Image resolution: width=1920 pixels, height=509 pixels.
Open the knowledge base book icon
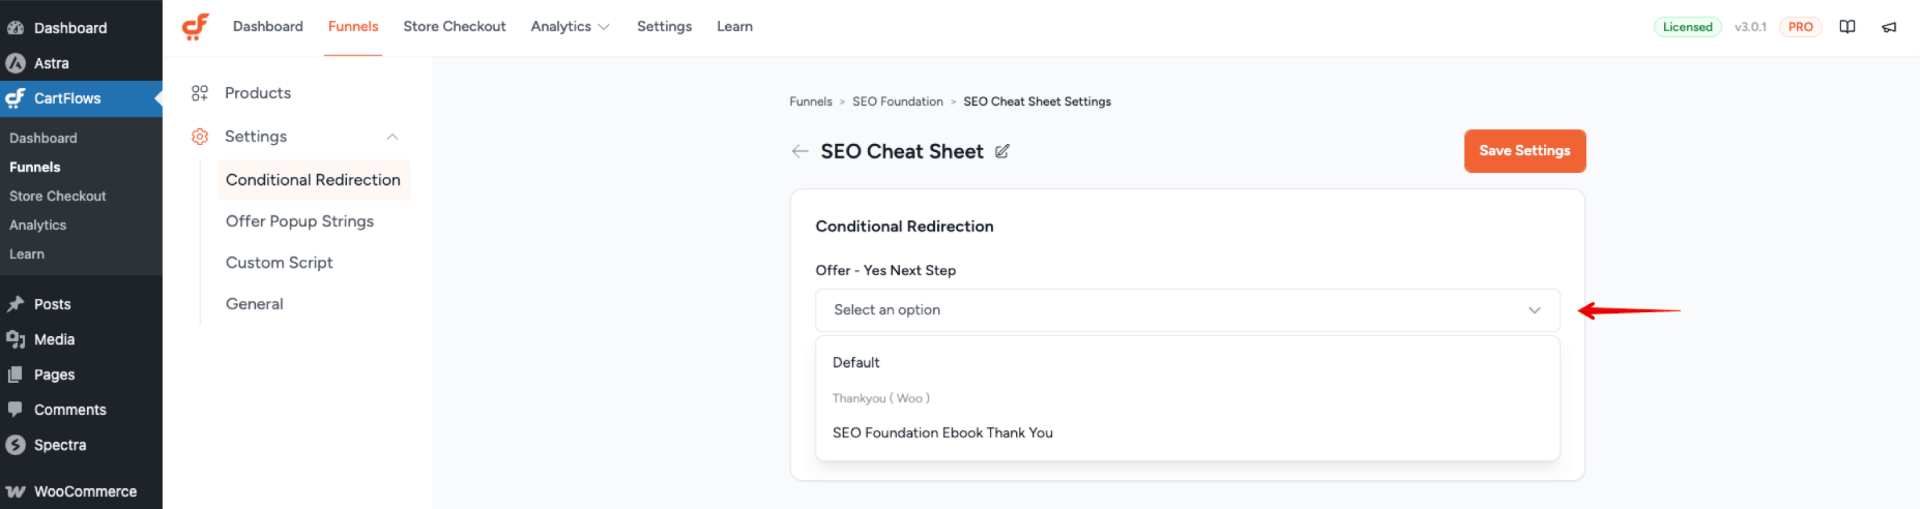[1847, 27]
